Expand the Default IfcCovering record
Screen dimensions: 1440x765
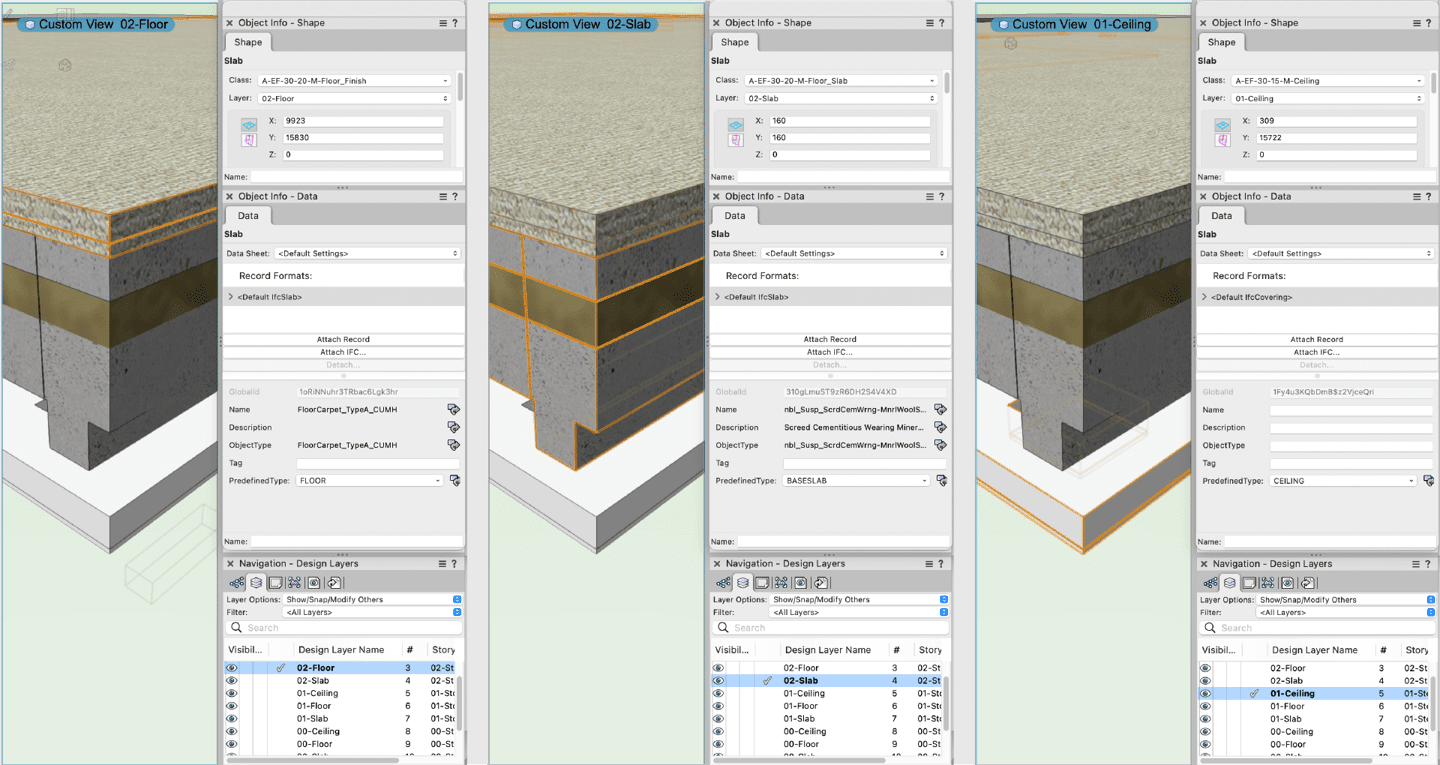point(1205,297)
